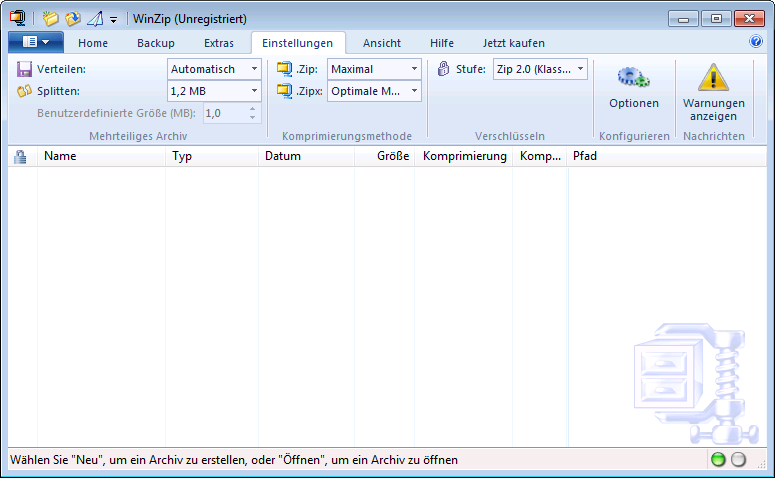Click the open archive folder icon in quick access toolbar
Screen dimensions: 775x478
pyautogui.click(x=73, y=18)
